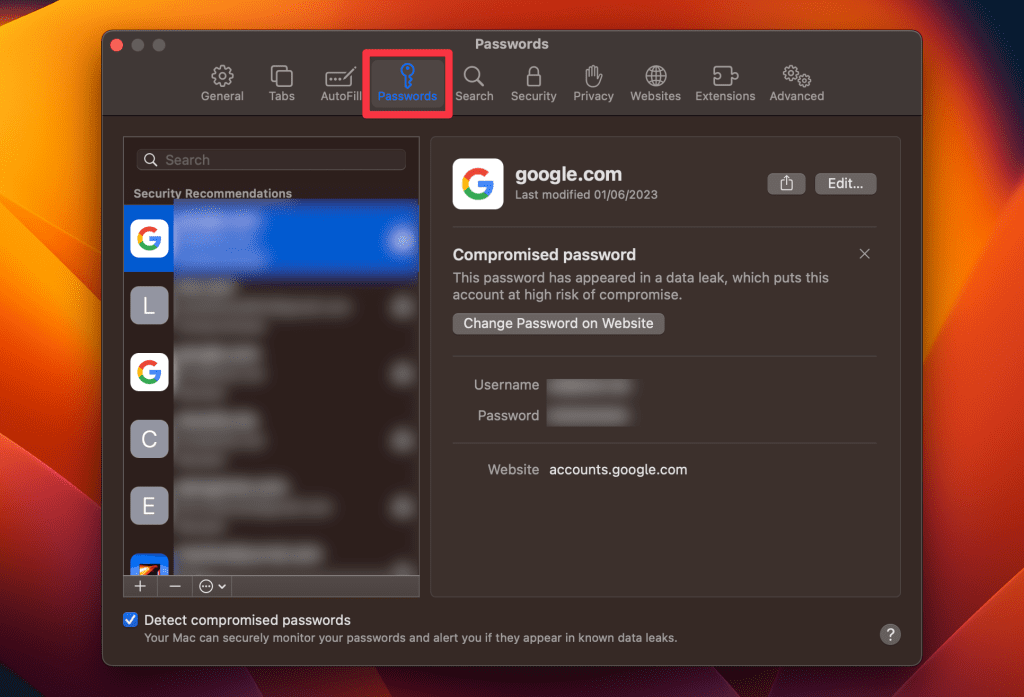
Task: Click the Compromised password heading
Action: [x=544, y=255]
